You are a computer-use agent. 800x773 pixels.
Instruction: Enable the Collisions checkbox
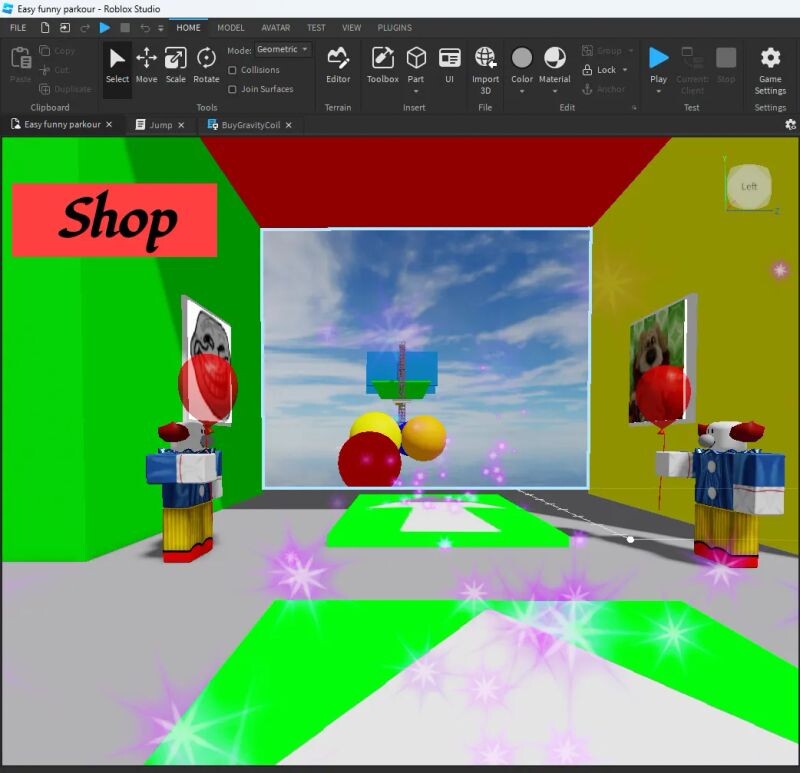click(233, 70)
